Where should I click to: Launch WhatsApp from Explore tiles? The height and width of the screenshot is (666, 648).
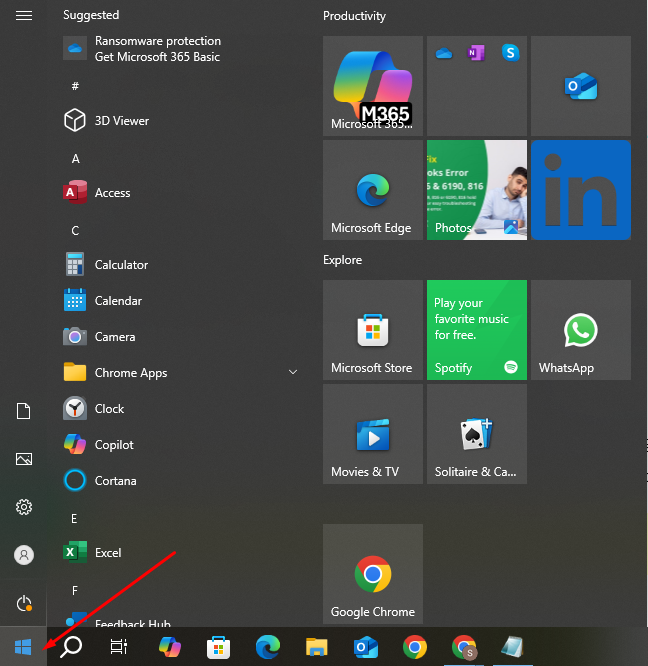tap(580, 330)
